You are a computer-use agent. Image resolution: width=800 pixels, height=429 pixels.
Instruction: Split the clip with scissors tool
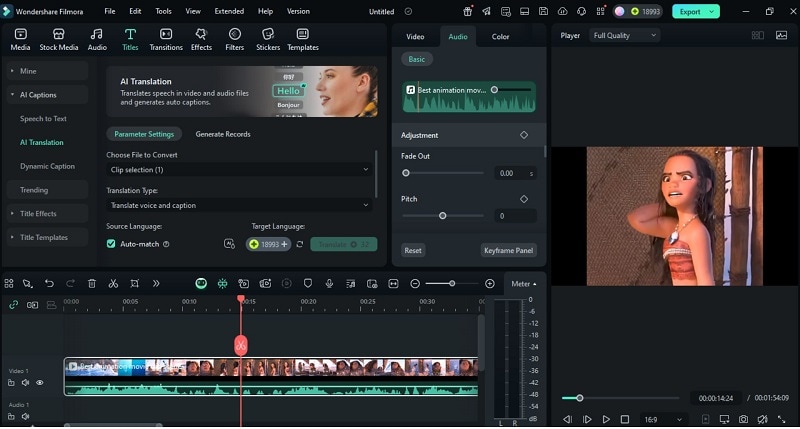(113, 284)
